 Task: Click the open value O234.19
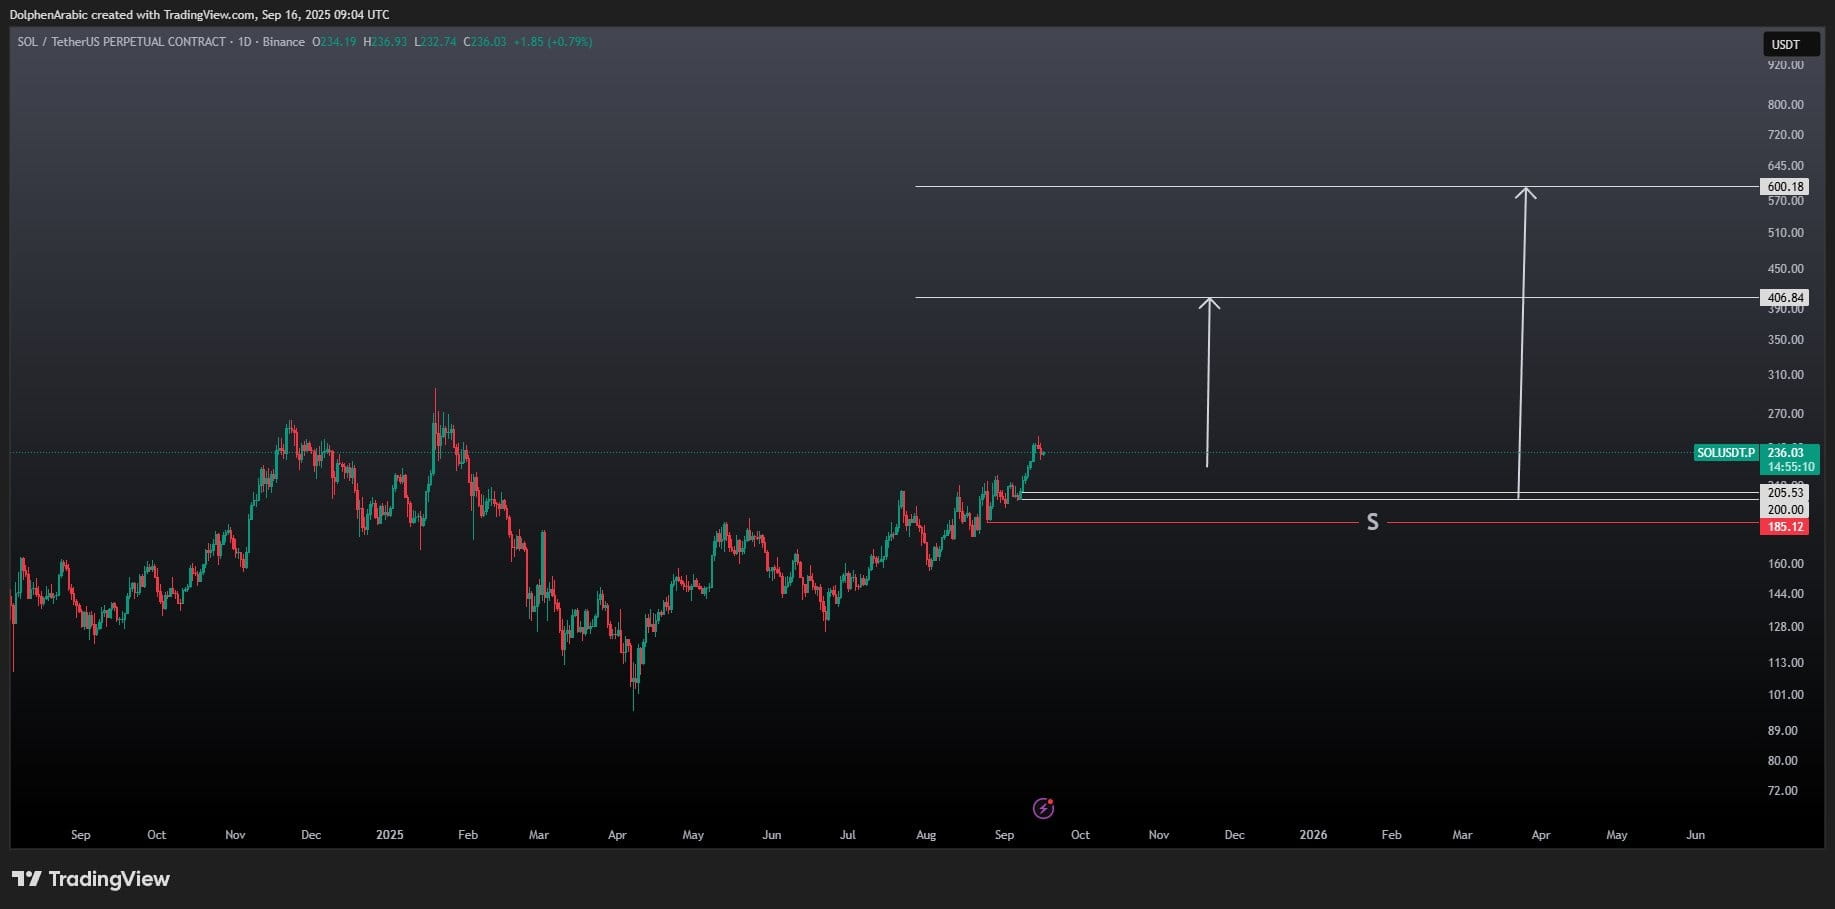click(334, 42)
